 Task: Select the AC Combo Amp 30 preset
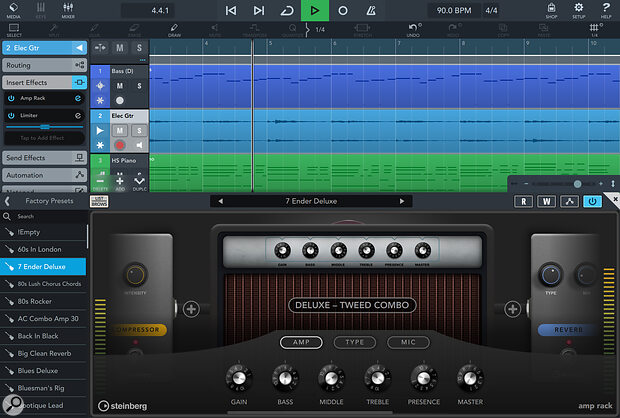43,319
